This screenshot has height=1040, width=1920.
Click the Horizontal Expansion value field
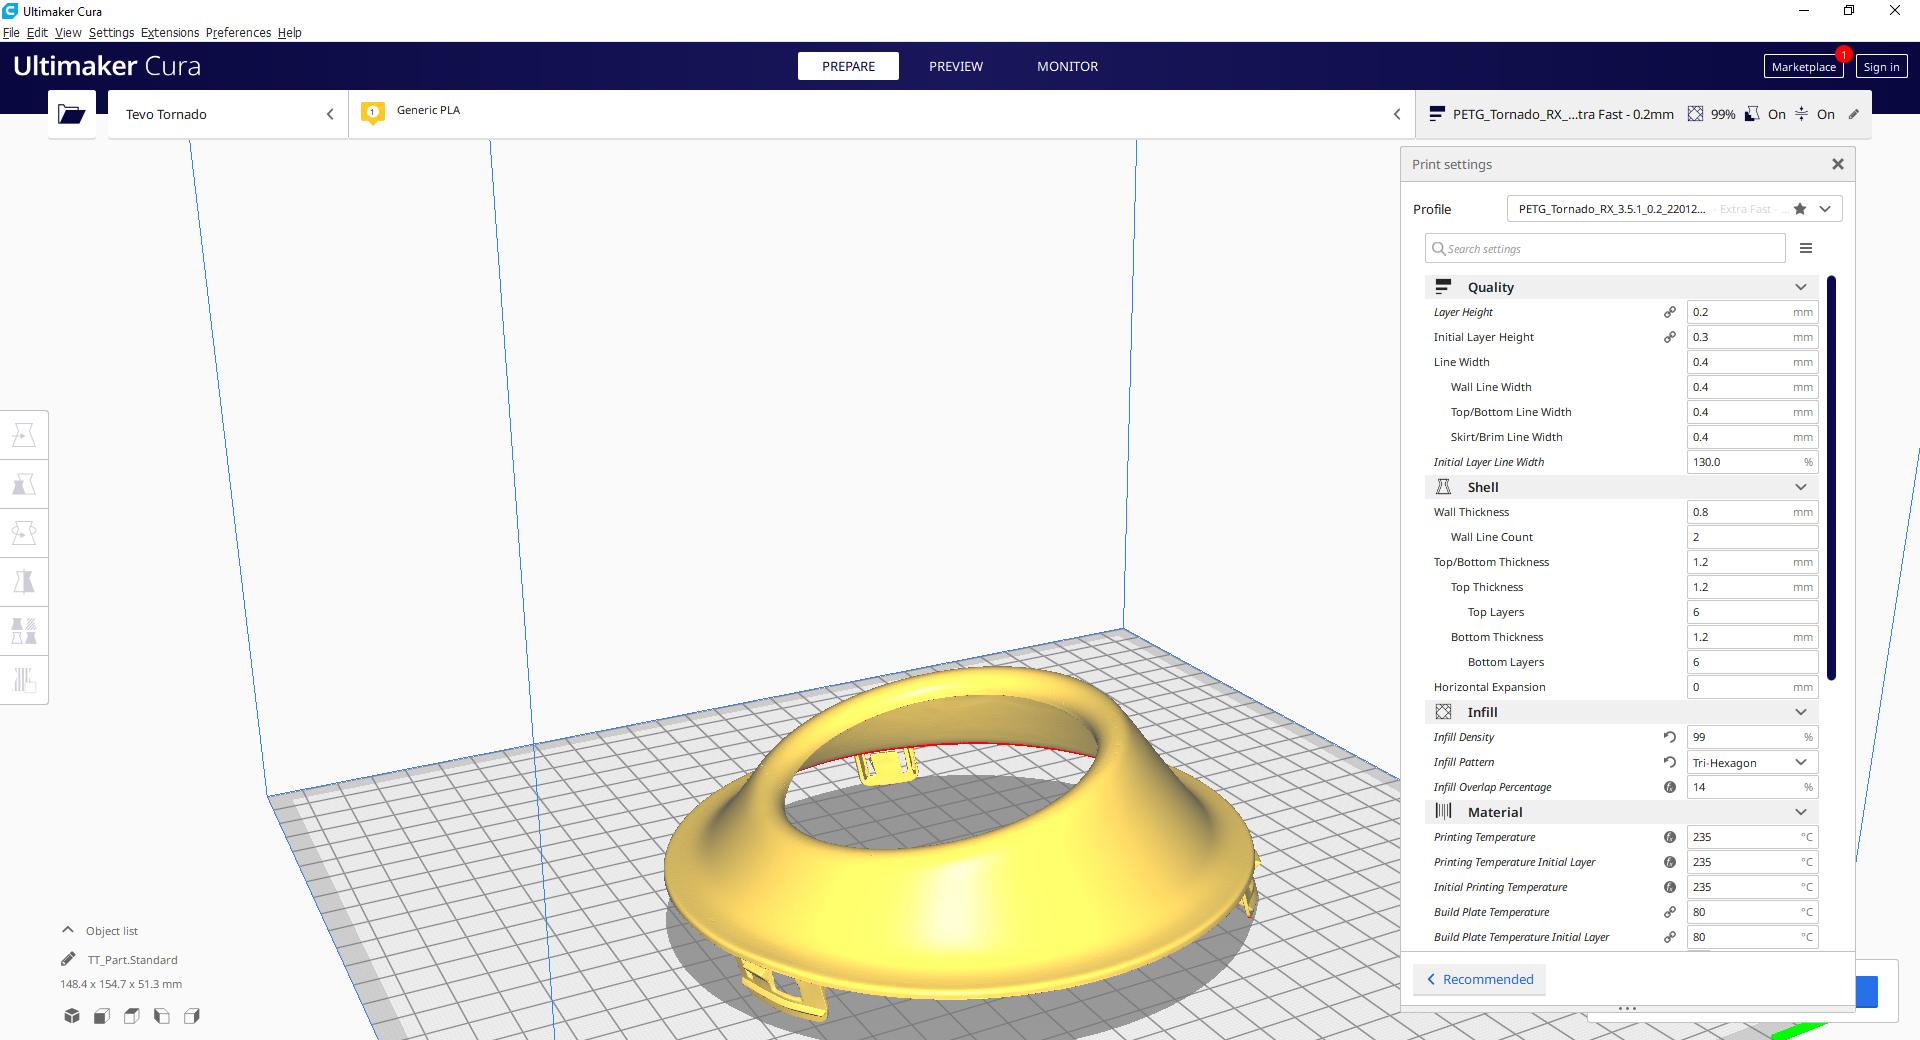[x=1752, y=687]
